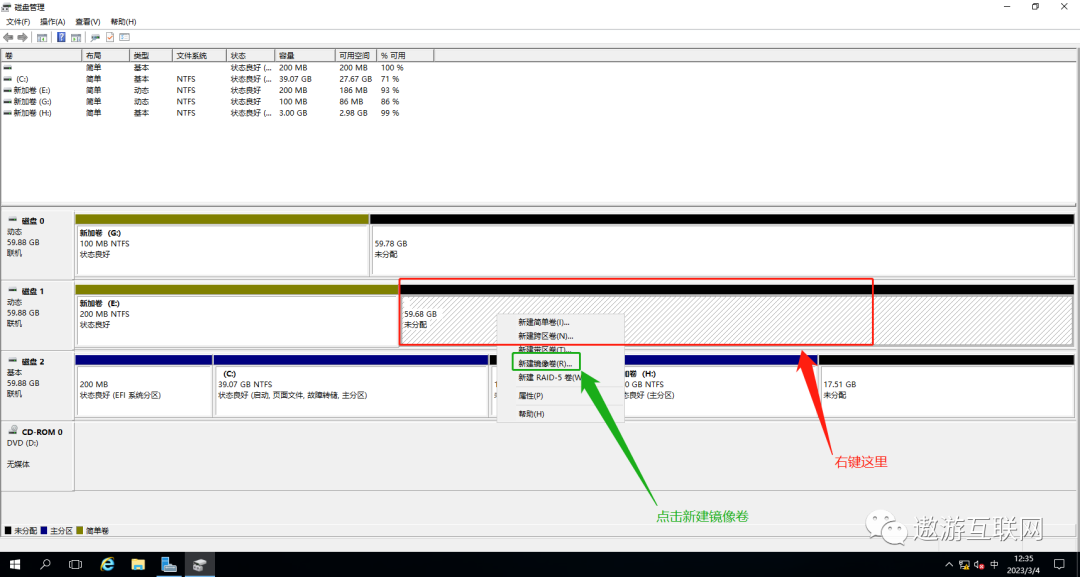Open Task View on the taskbar
Image resolution: width=1080 pixels, height=577 pixels.
76,565
